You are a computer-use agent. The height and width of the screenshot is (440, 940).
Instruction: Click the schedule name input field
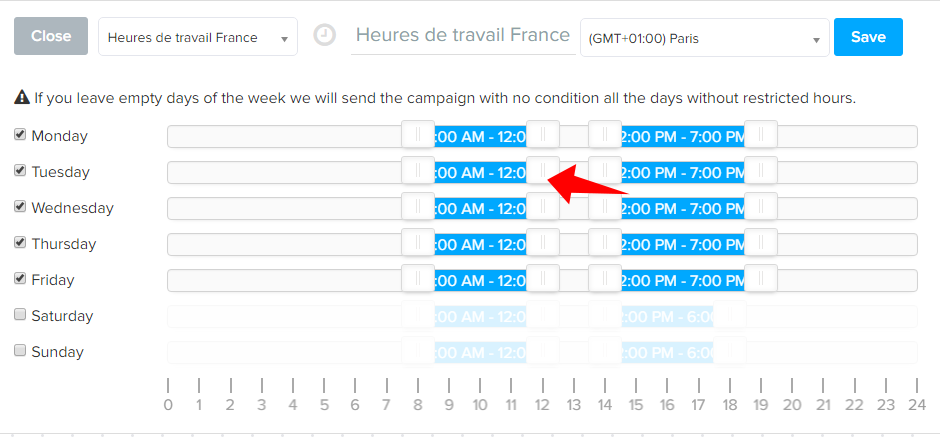pos(463,36)
